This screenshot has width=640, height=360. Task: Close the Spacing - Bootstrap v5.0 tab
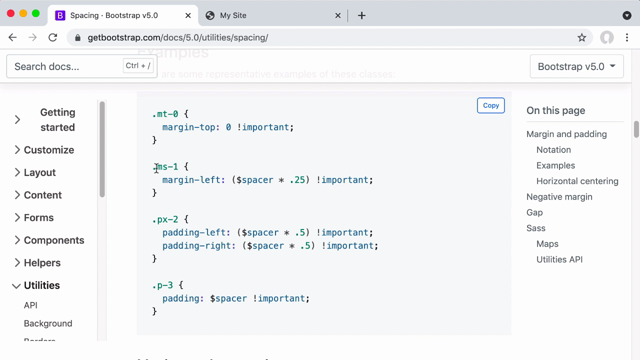pos(188,16)
